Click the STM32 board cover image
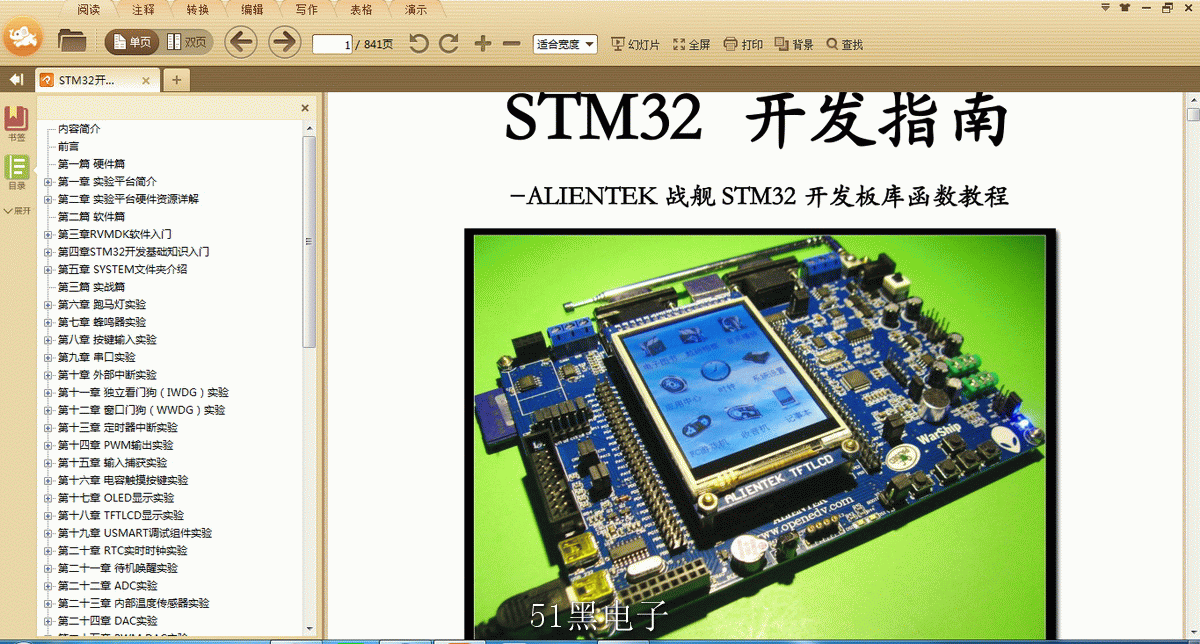This screenshot has width=1200, height=644. [x=760, y=436]
